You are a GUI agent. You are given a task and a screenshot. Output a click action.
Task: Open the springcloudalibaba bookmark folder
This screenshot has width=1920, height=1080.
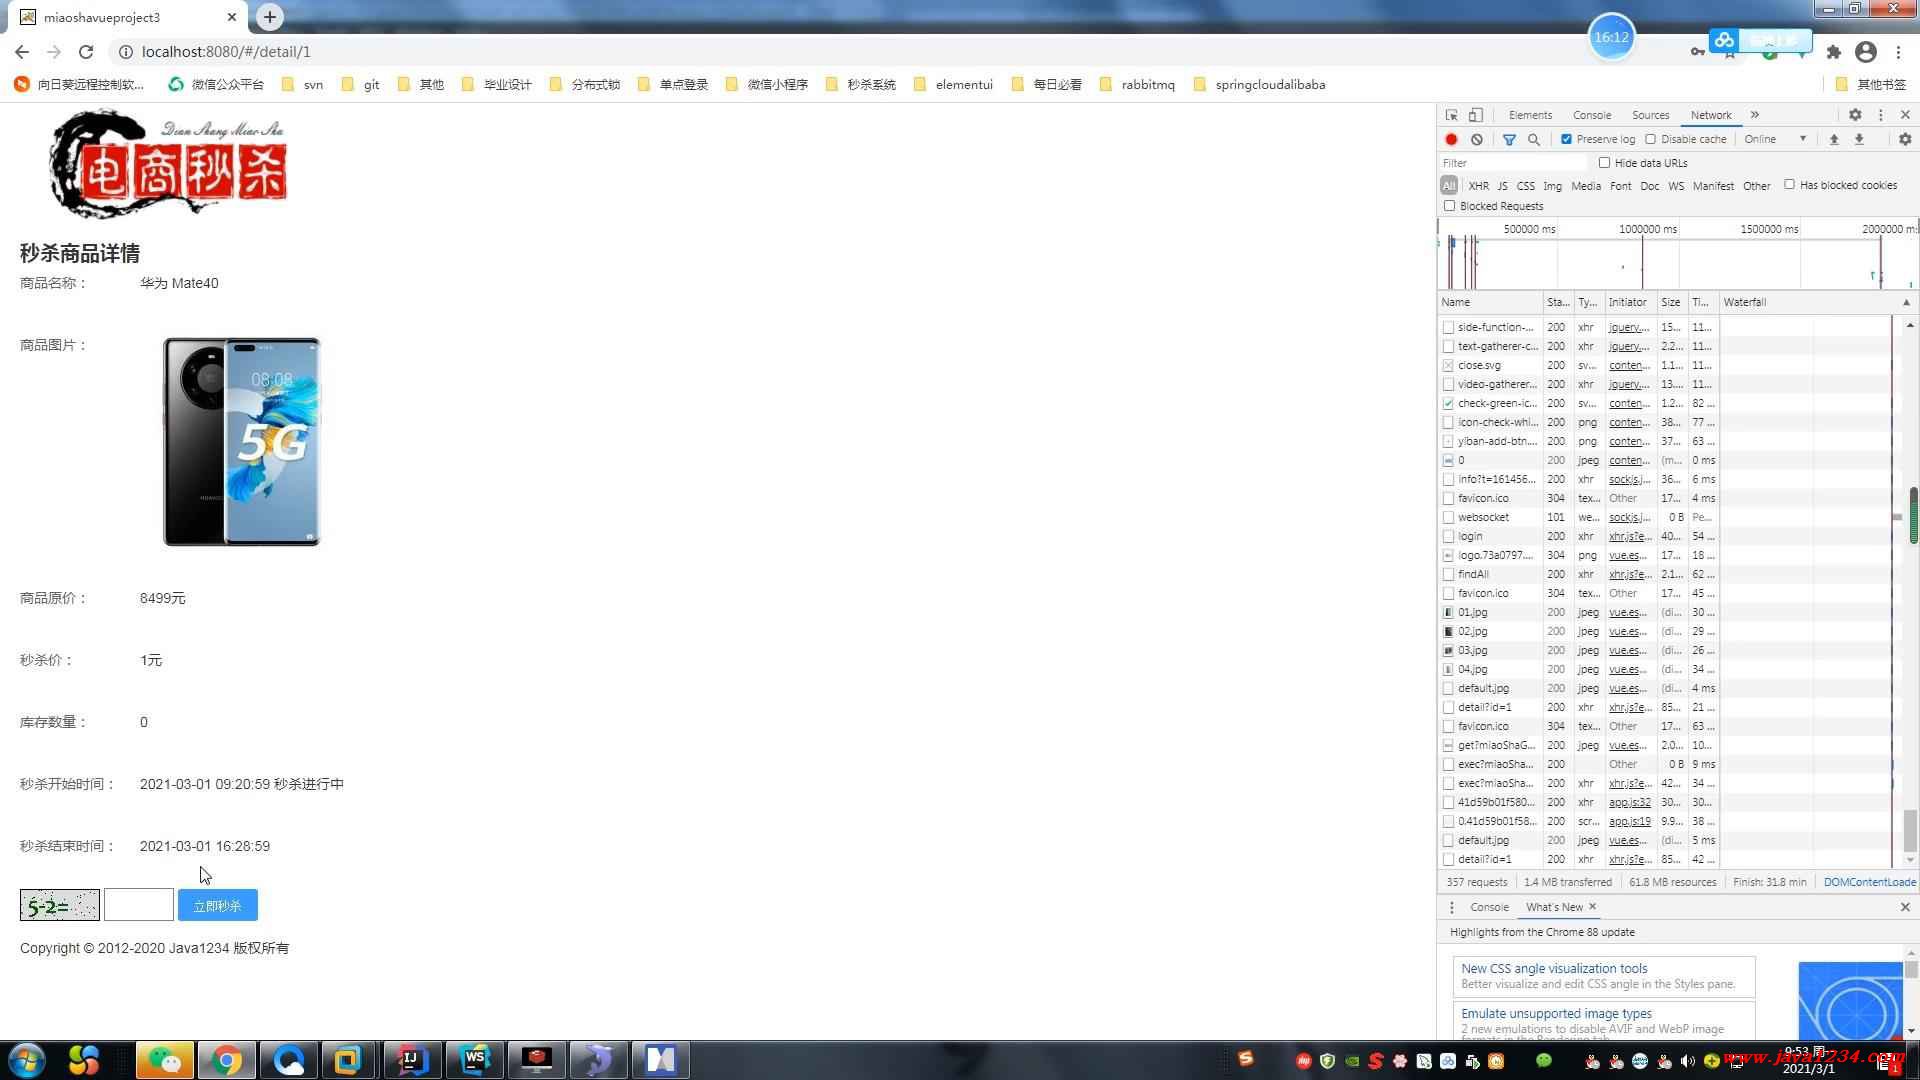click(1260, 85)
